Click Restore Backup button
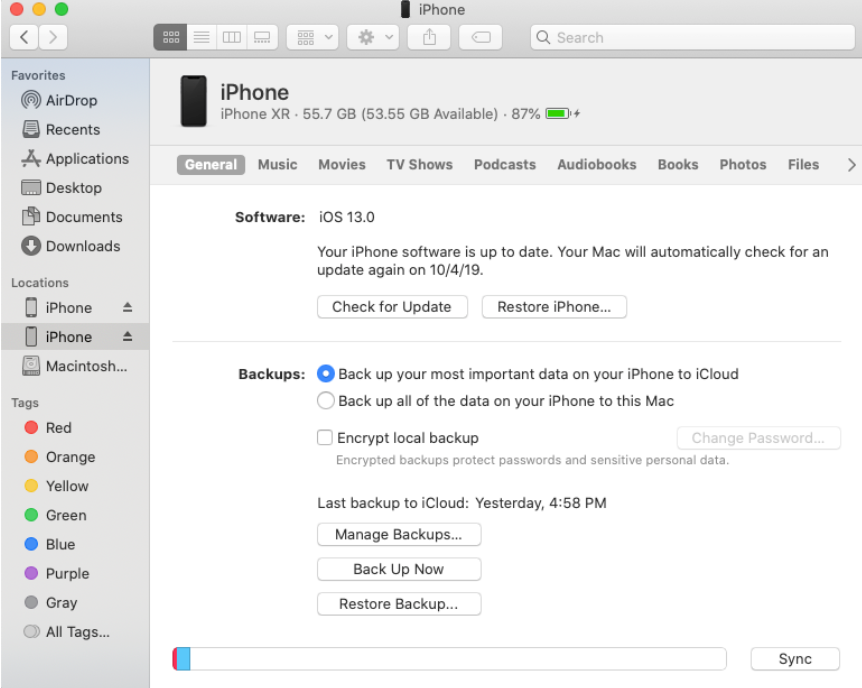 [399, 604]
